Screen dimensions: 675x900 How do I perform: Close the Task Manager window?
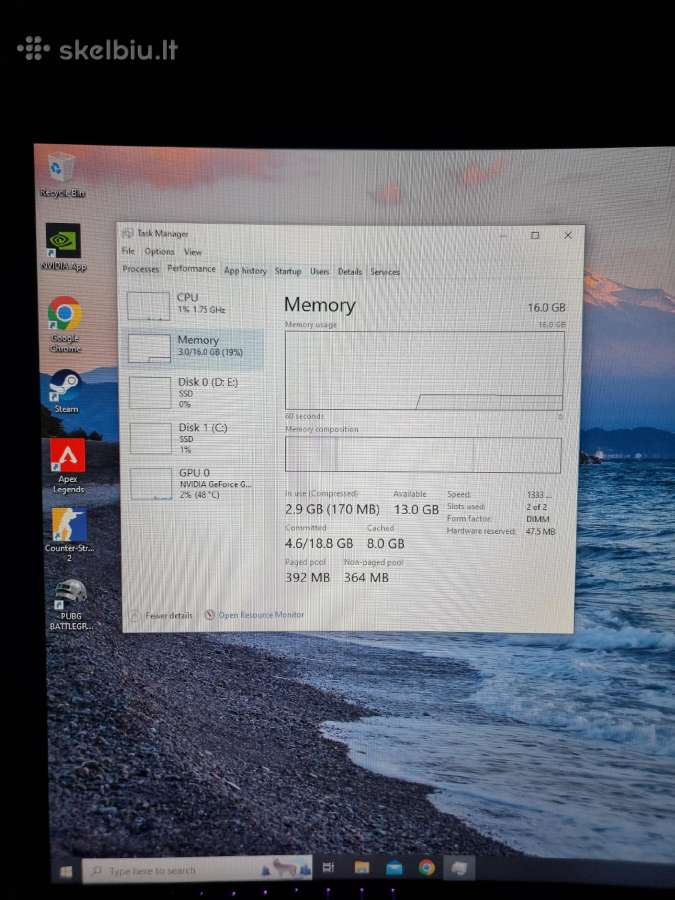click(x=568, y=235)
